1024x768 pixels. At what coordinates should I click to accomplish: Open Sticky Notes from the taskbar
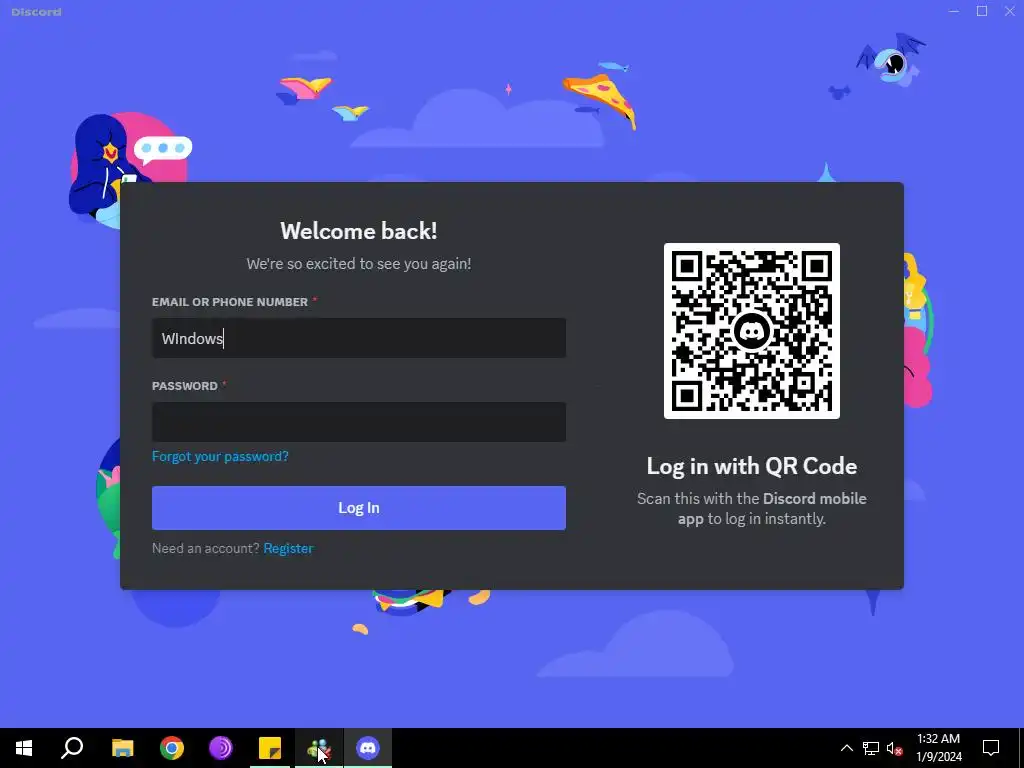(x=270, y=748)
